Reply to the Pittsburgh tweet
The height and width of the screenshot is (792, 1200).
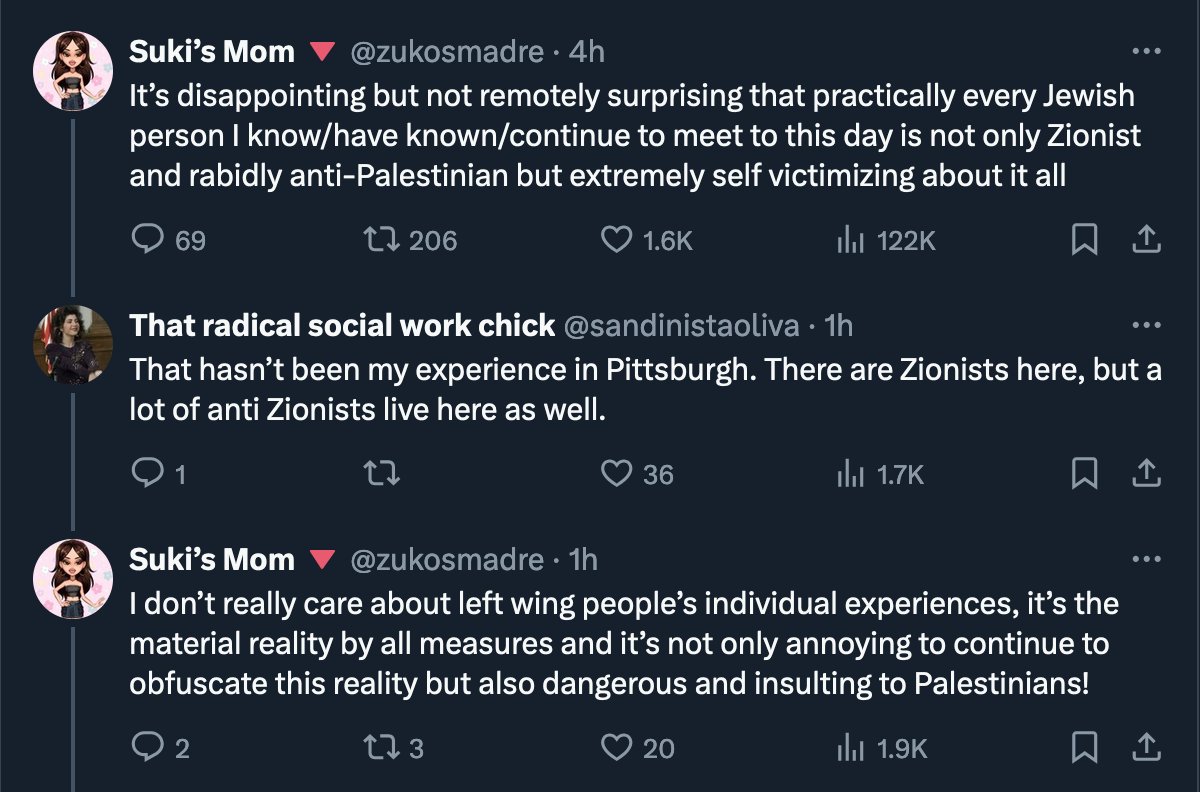148,474
